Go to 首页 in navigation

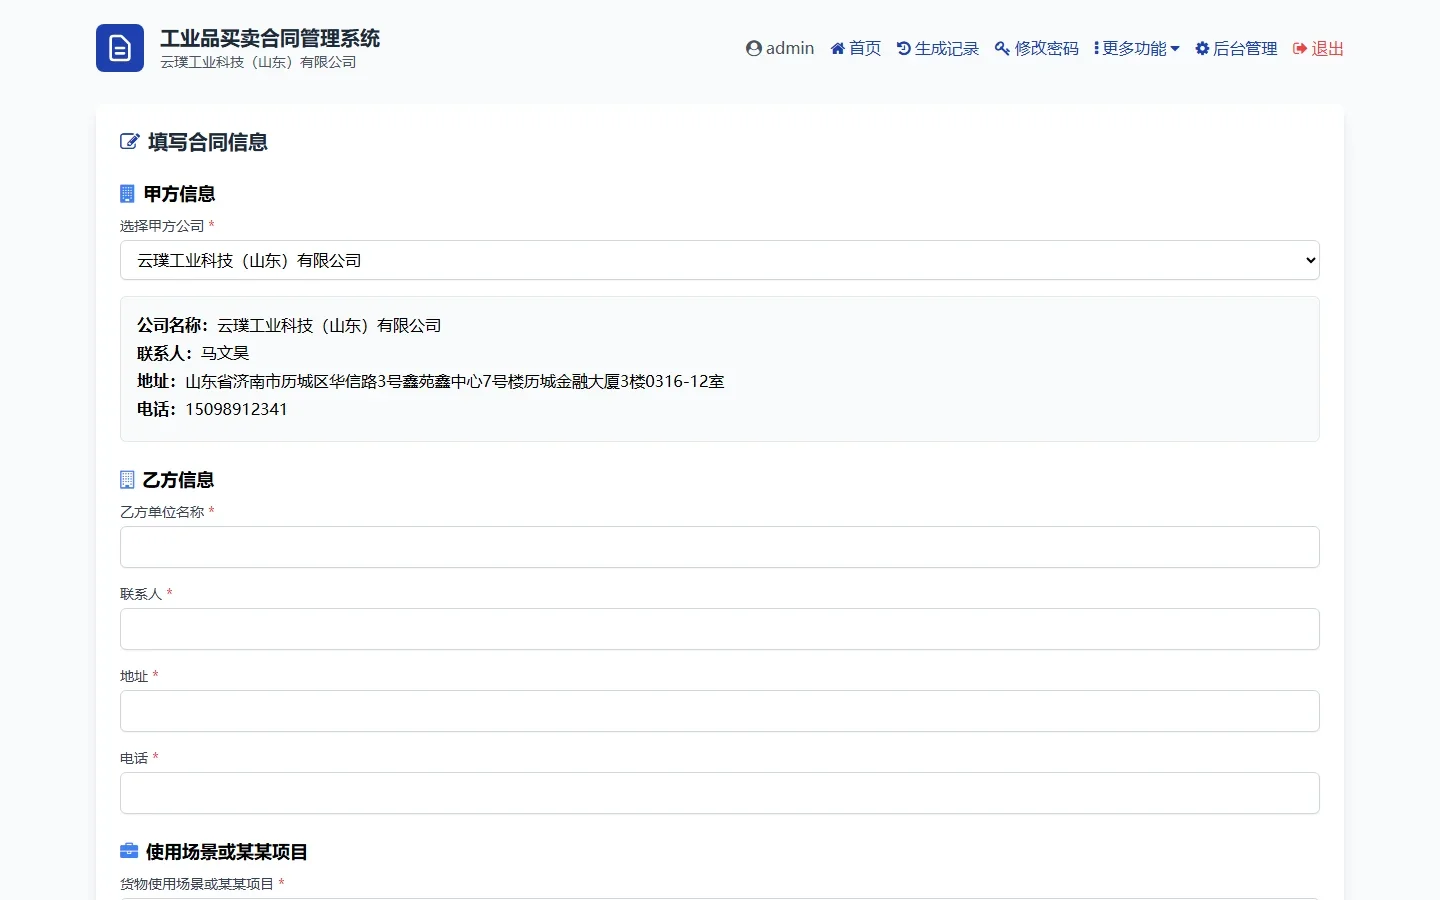pyautogui.click(x=856, y=48)
